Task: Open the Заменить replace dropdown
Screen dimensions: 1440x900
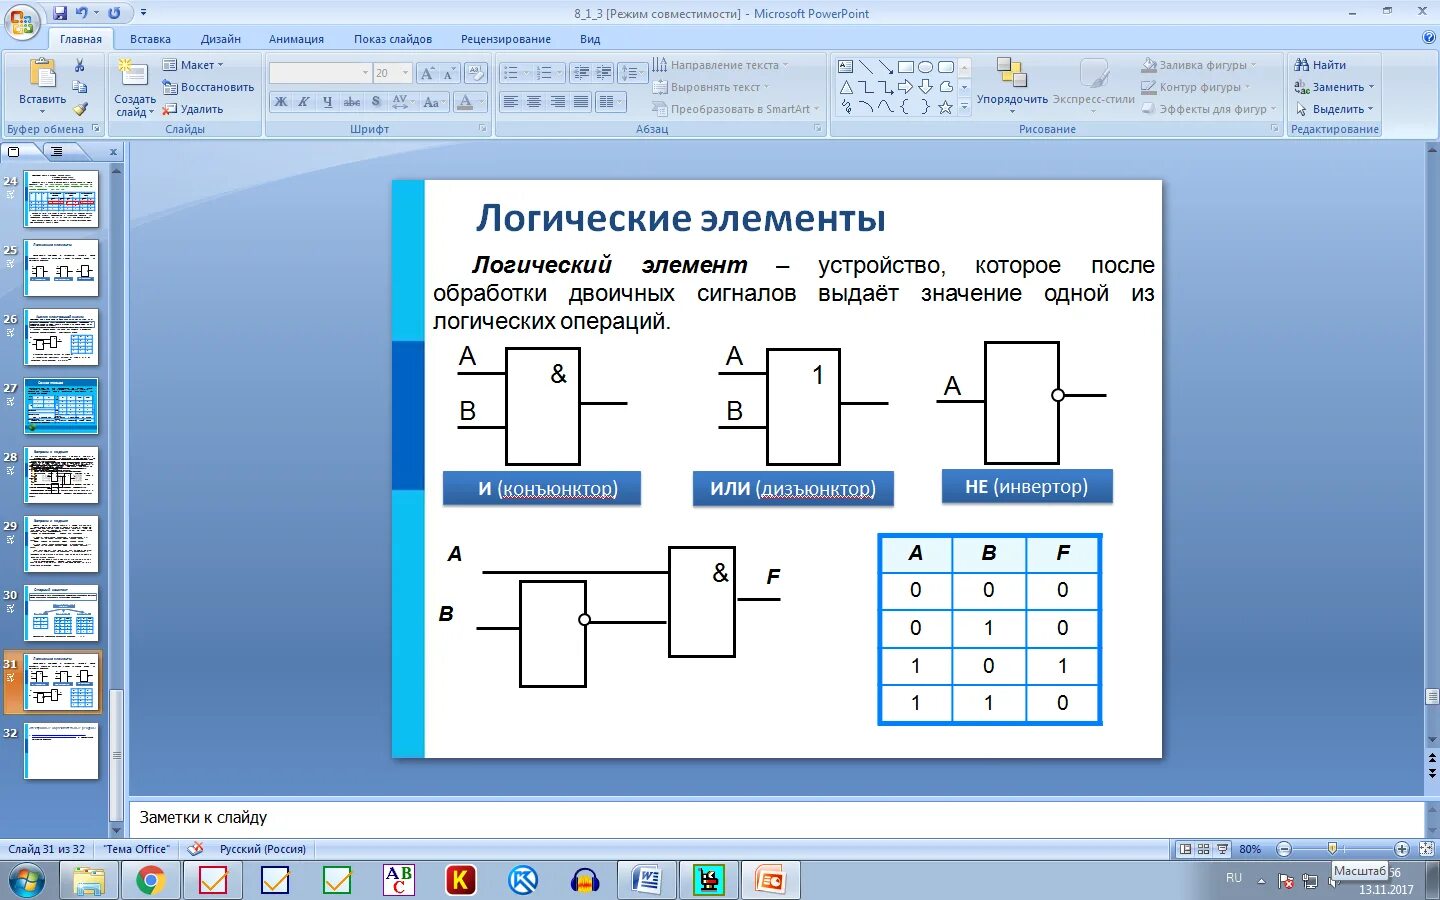Action: coord(1335,87)
